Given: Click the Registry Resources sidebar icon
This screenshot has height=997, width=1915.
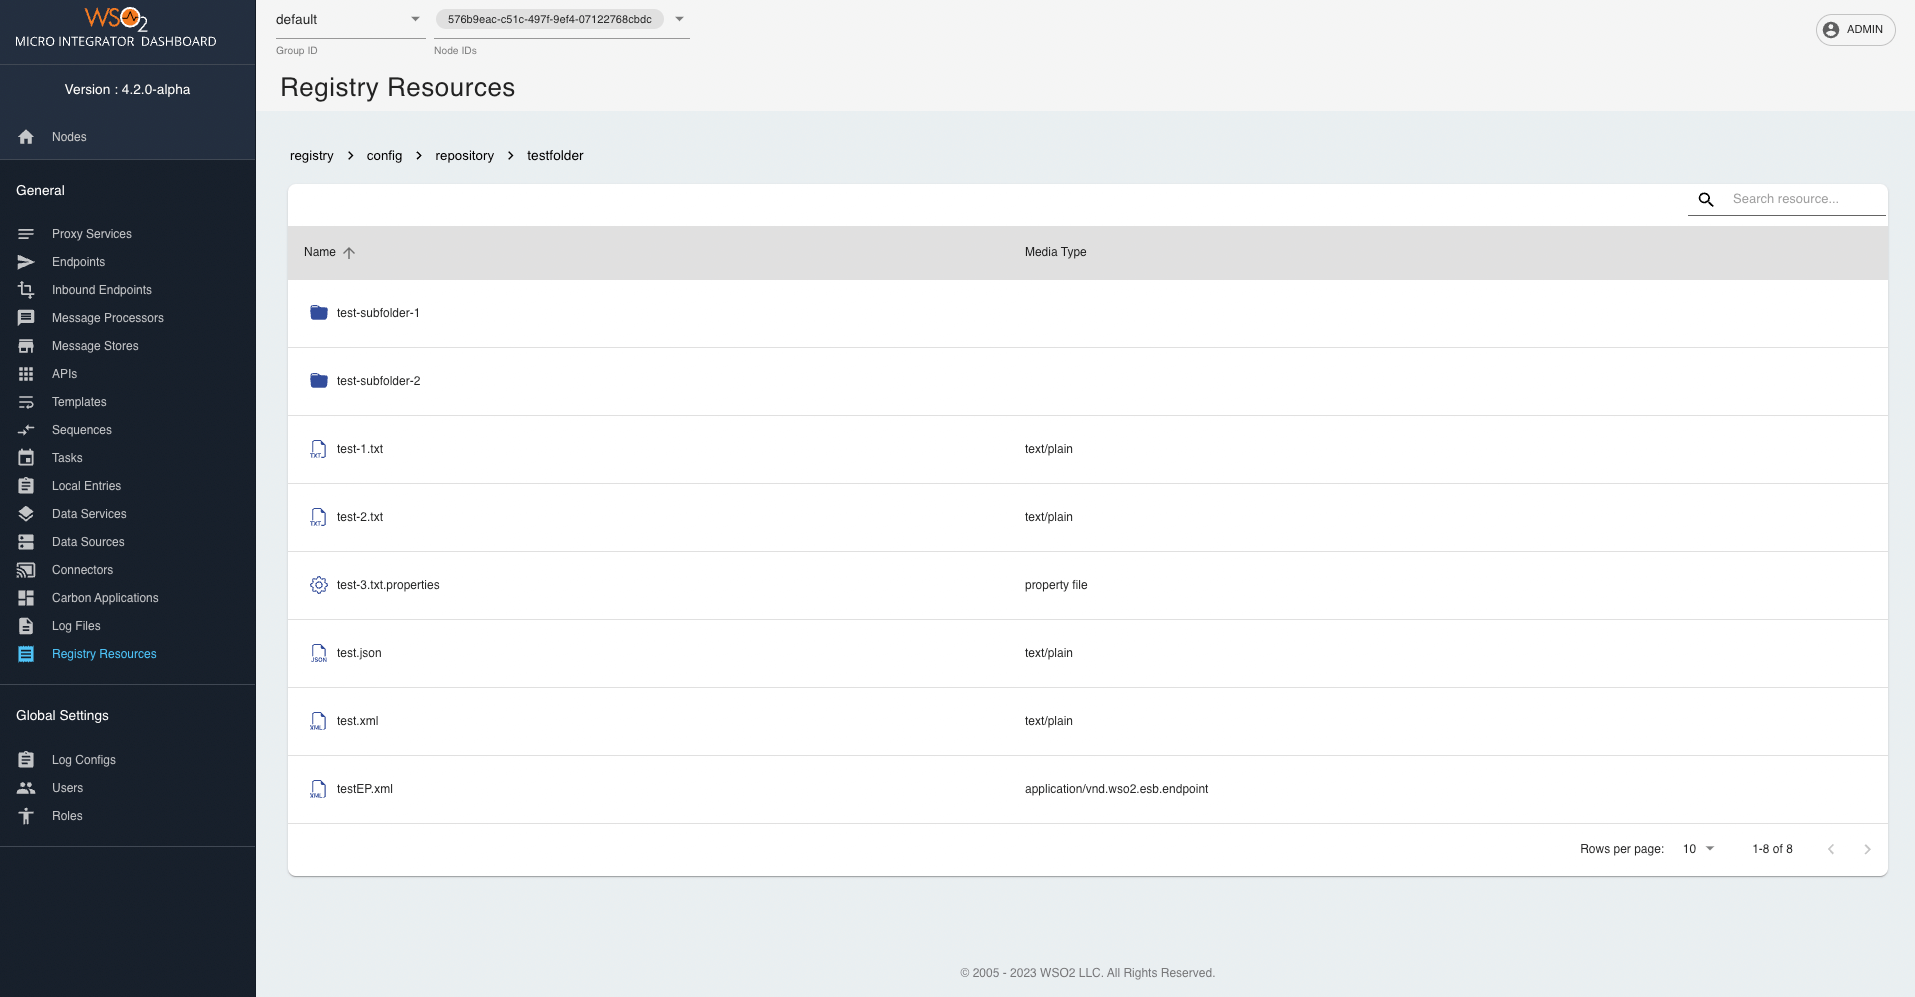Looking at the screenshot, I should coord(26,654).
